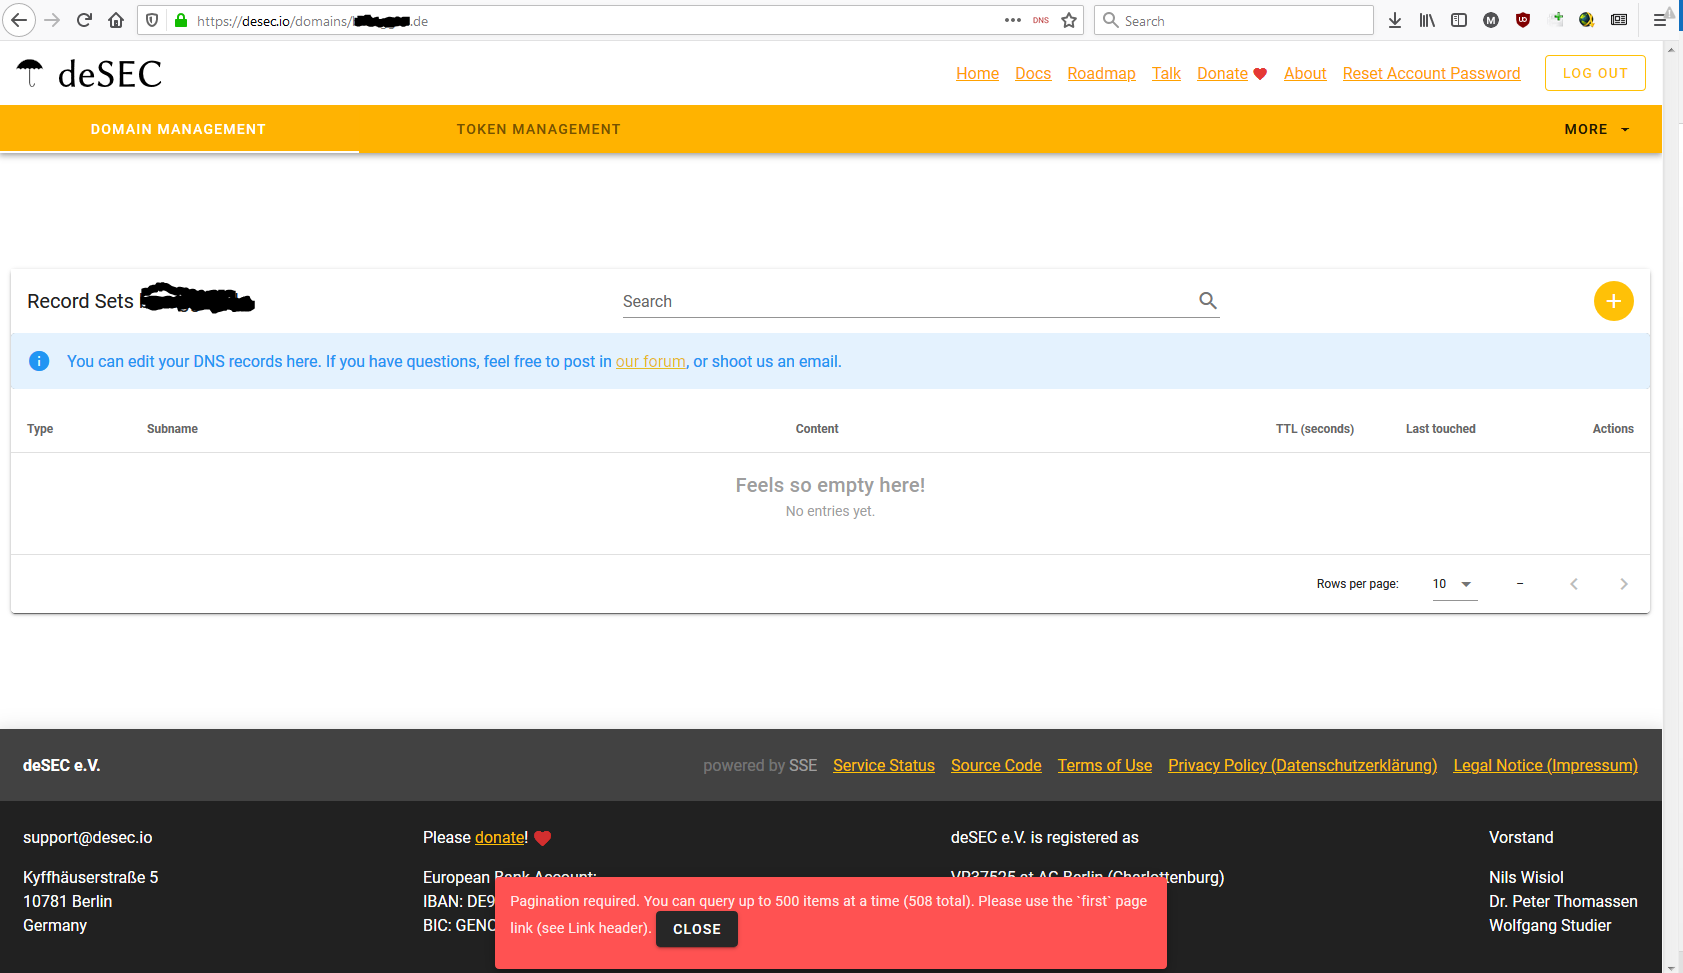Open the About link
This screenshot has height=973, width=1683.
tap(1305, 73)
